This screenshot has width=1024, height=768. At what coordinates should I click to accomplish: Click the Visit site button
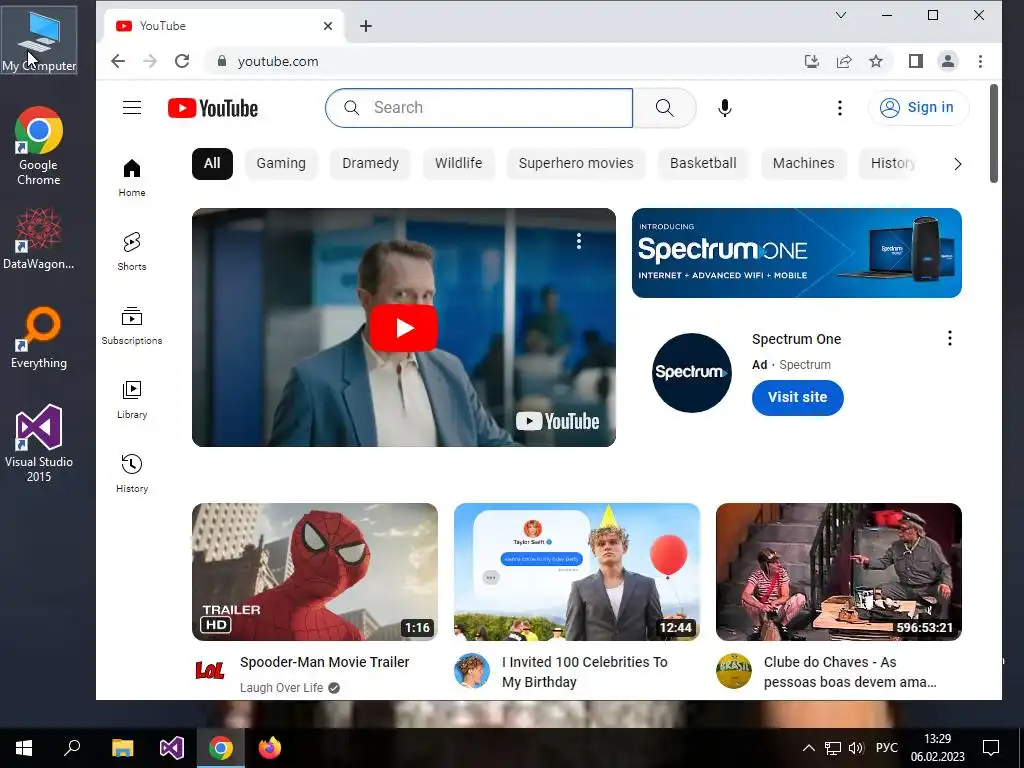tap(797, 397)
